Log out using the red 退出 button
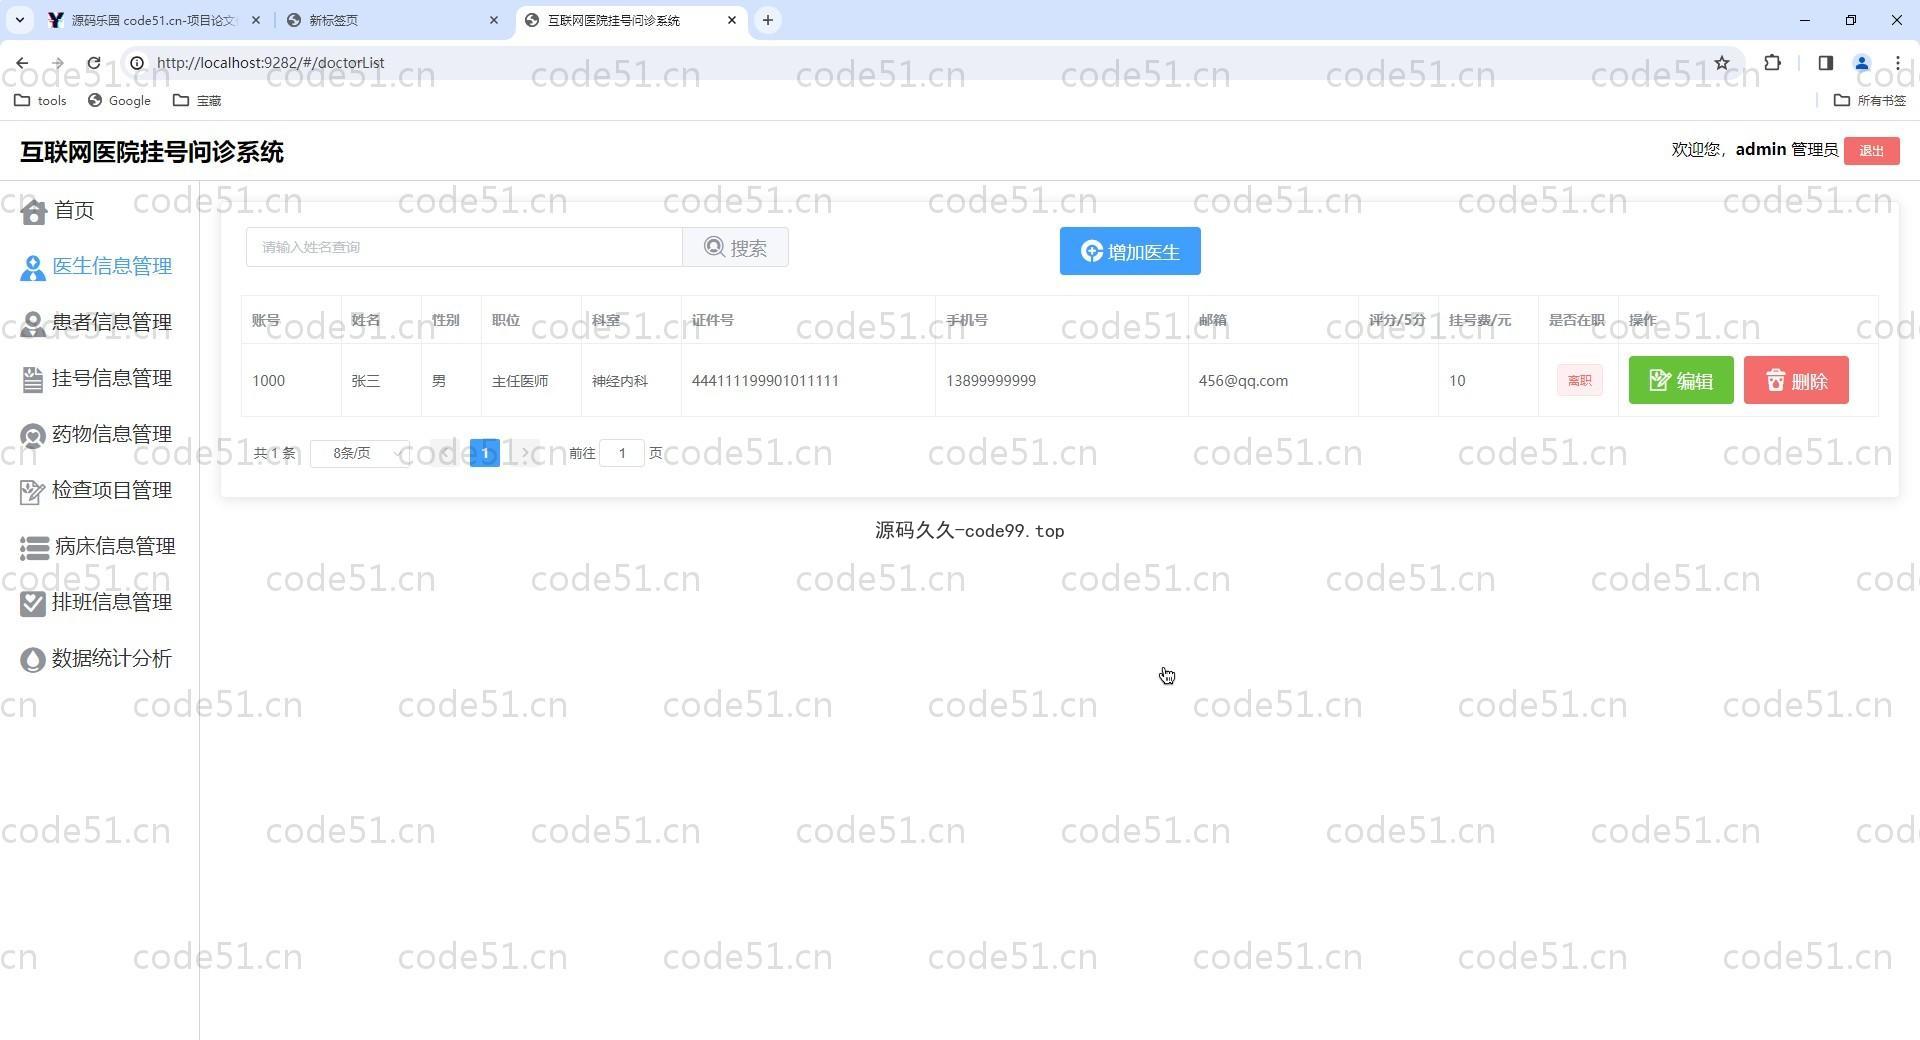Image resolution: width=1920 pixels, height=1040 pixels. click(x=1871, y=151)
